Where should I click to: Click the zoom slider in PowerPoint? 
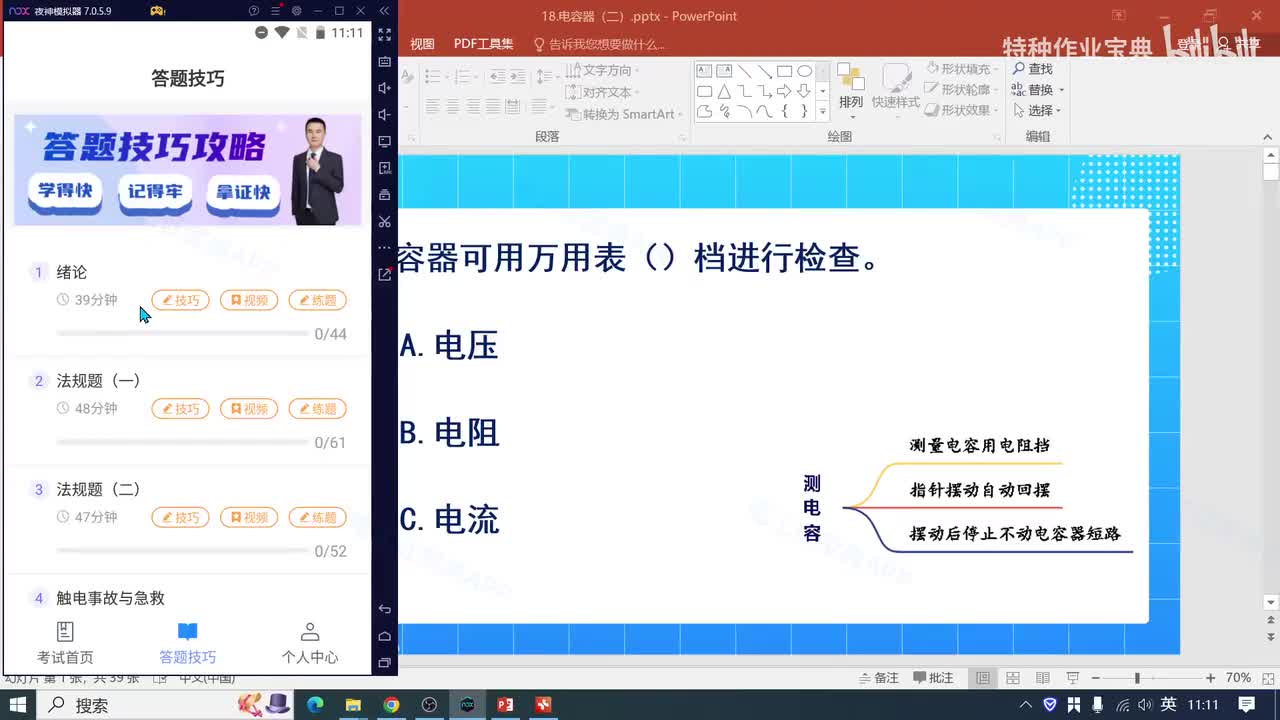[x=1150, y=678]
